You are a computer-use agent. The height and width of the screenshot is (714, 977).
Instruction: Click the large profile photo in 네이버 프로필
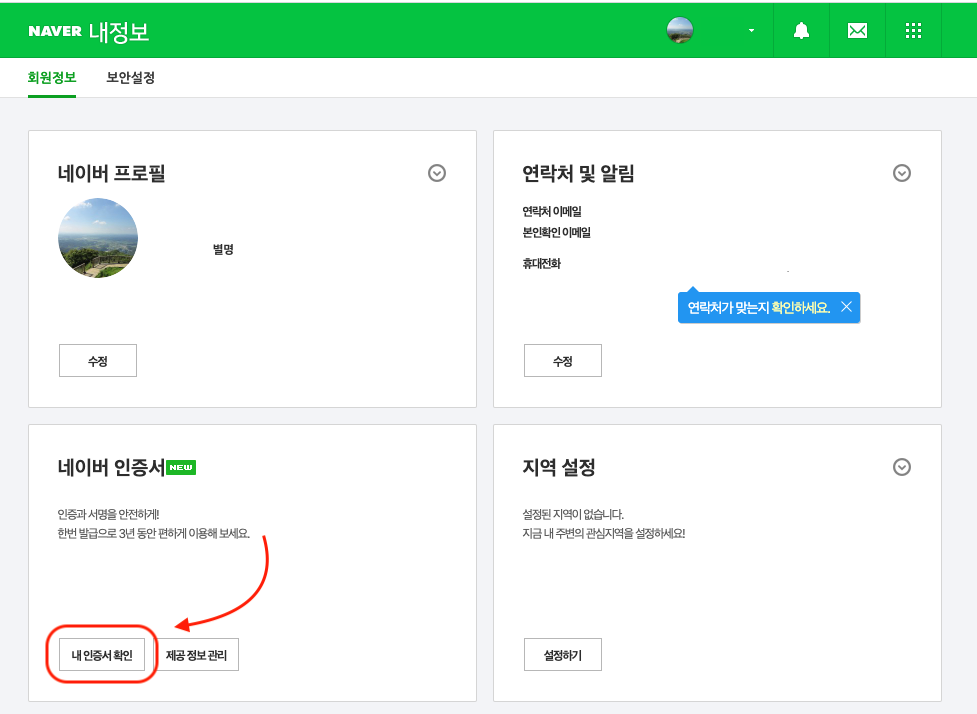tap(98, 238)
